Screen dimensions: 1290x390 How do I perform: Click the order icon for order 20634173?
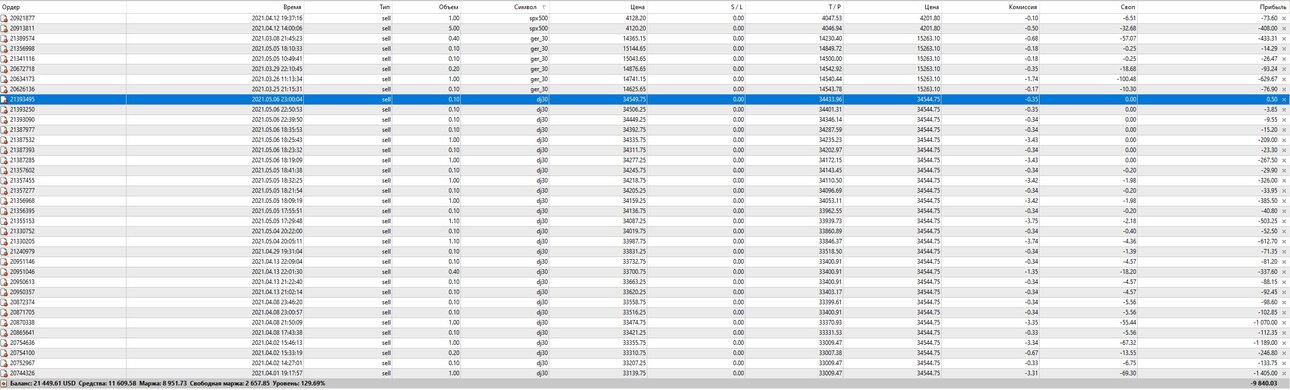(5, 78)
